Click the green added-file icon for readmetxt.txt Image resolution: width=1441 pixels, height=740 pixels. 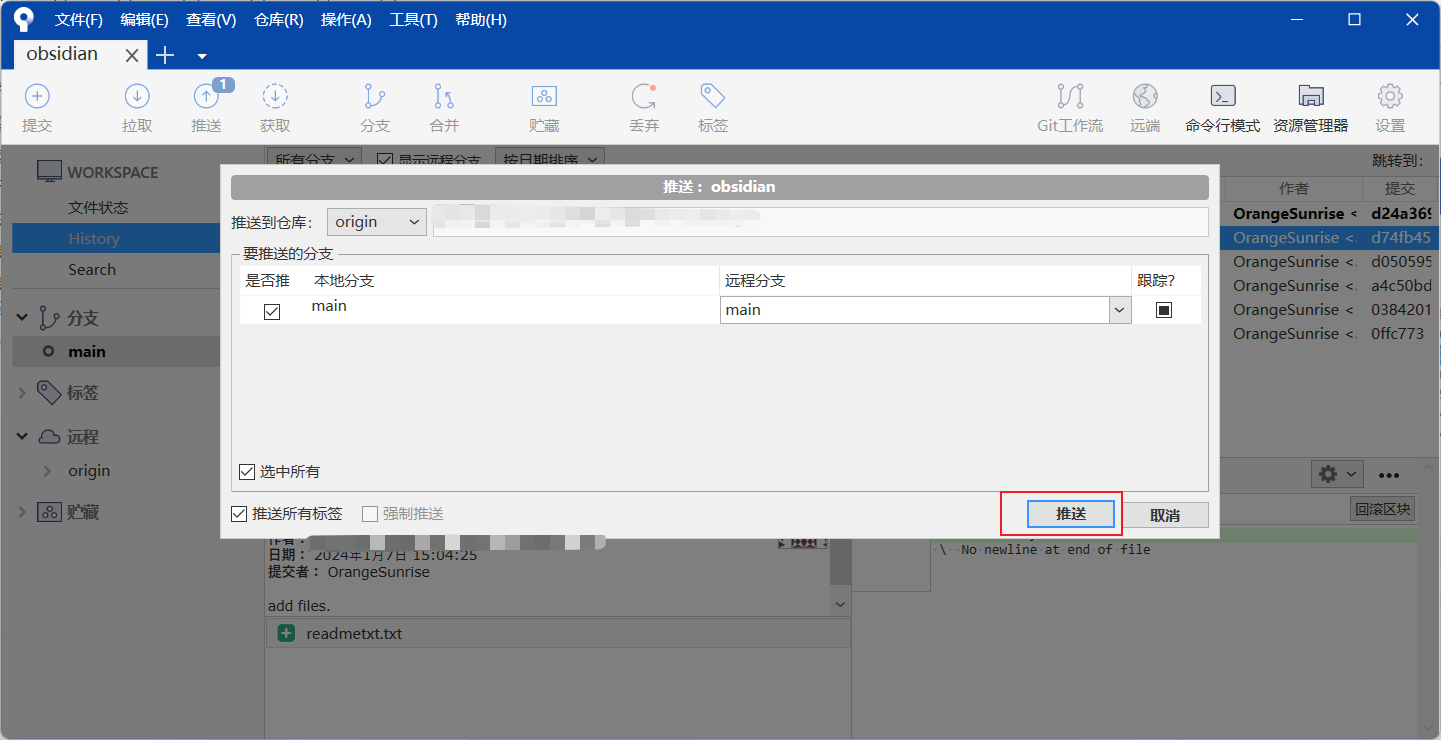click(286, 633)
